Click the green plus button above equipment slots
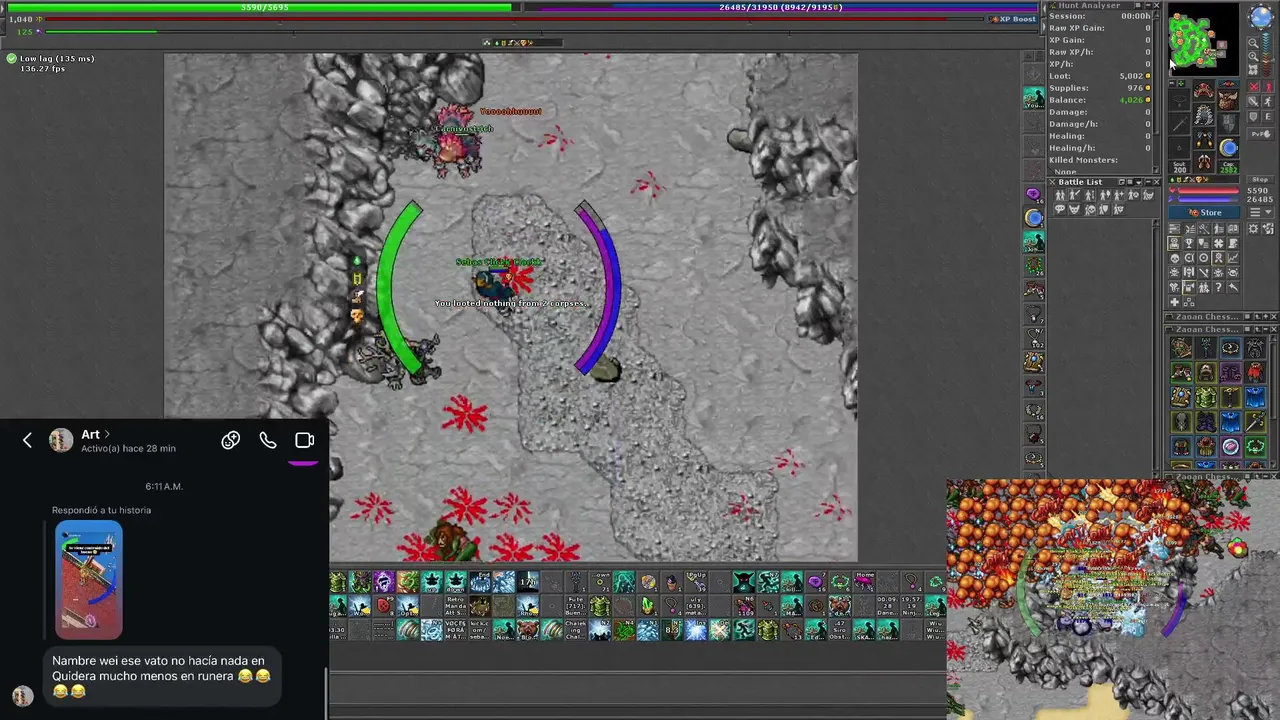1280x720 pixels. click(1181, 83)
